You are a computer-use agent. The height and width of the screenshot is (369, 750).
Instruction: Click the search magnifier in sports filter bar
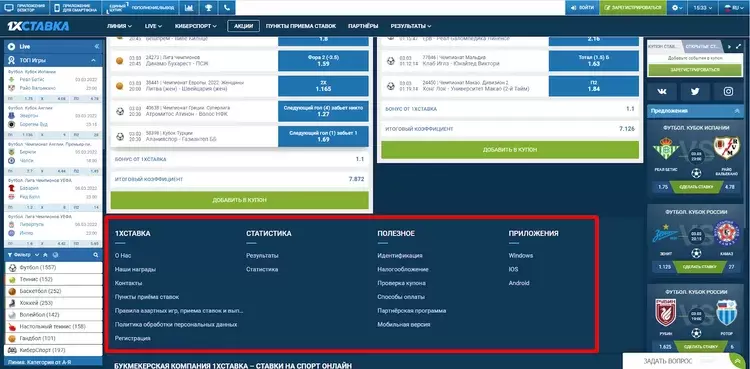[96, 255]
